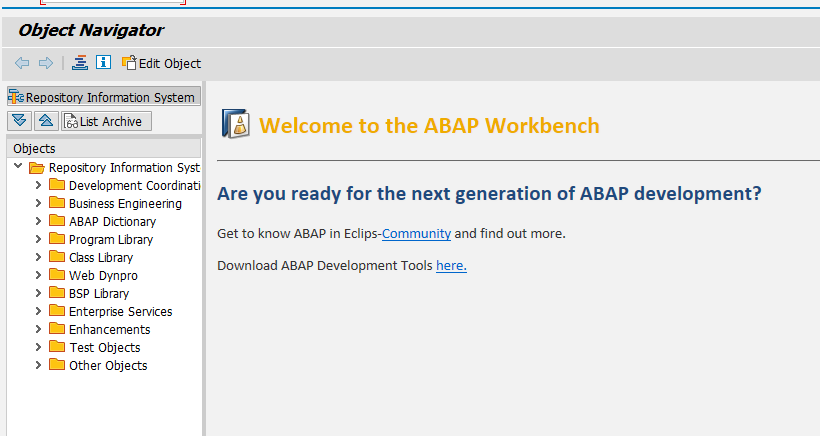The height and width of the screenshot is (436, 820).
Task: Click the Development Coordination folder icon
Action: tap(57, 185)
